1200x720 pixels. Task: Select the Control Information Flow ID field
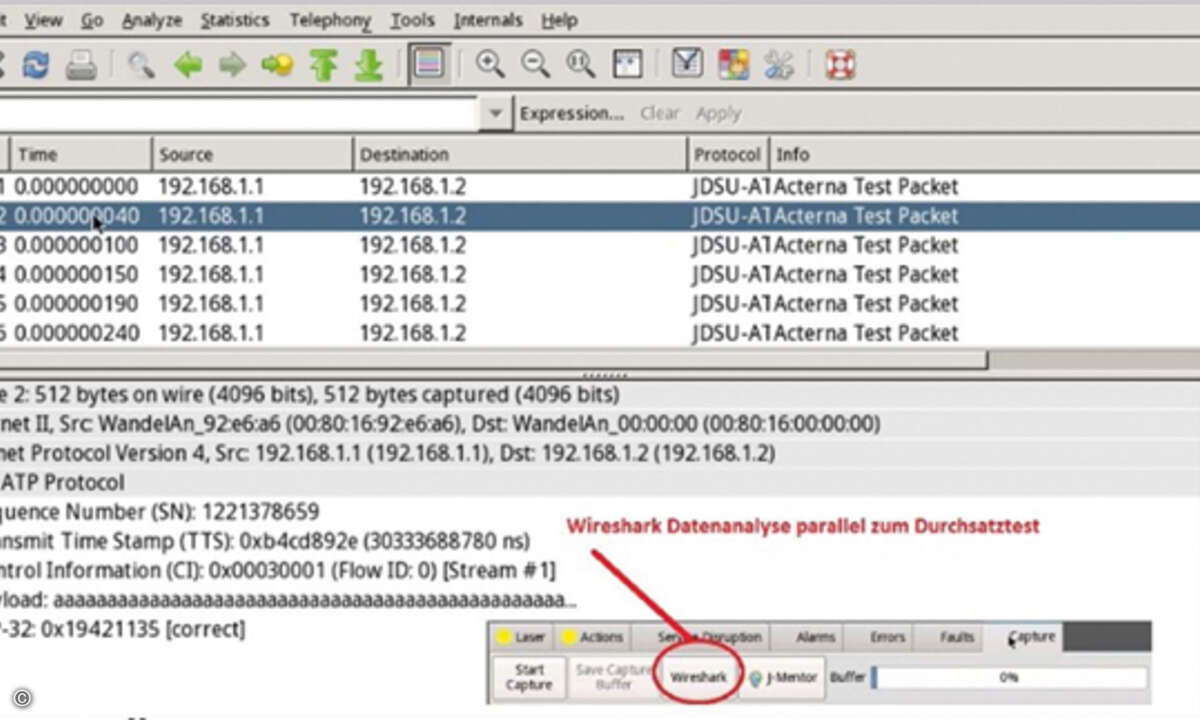click(x=278, y=570)
